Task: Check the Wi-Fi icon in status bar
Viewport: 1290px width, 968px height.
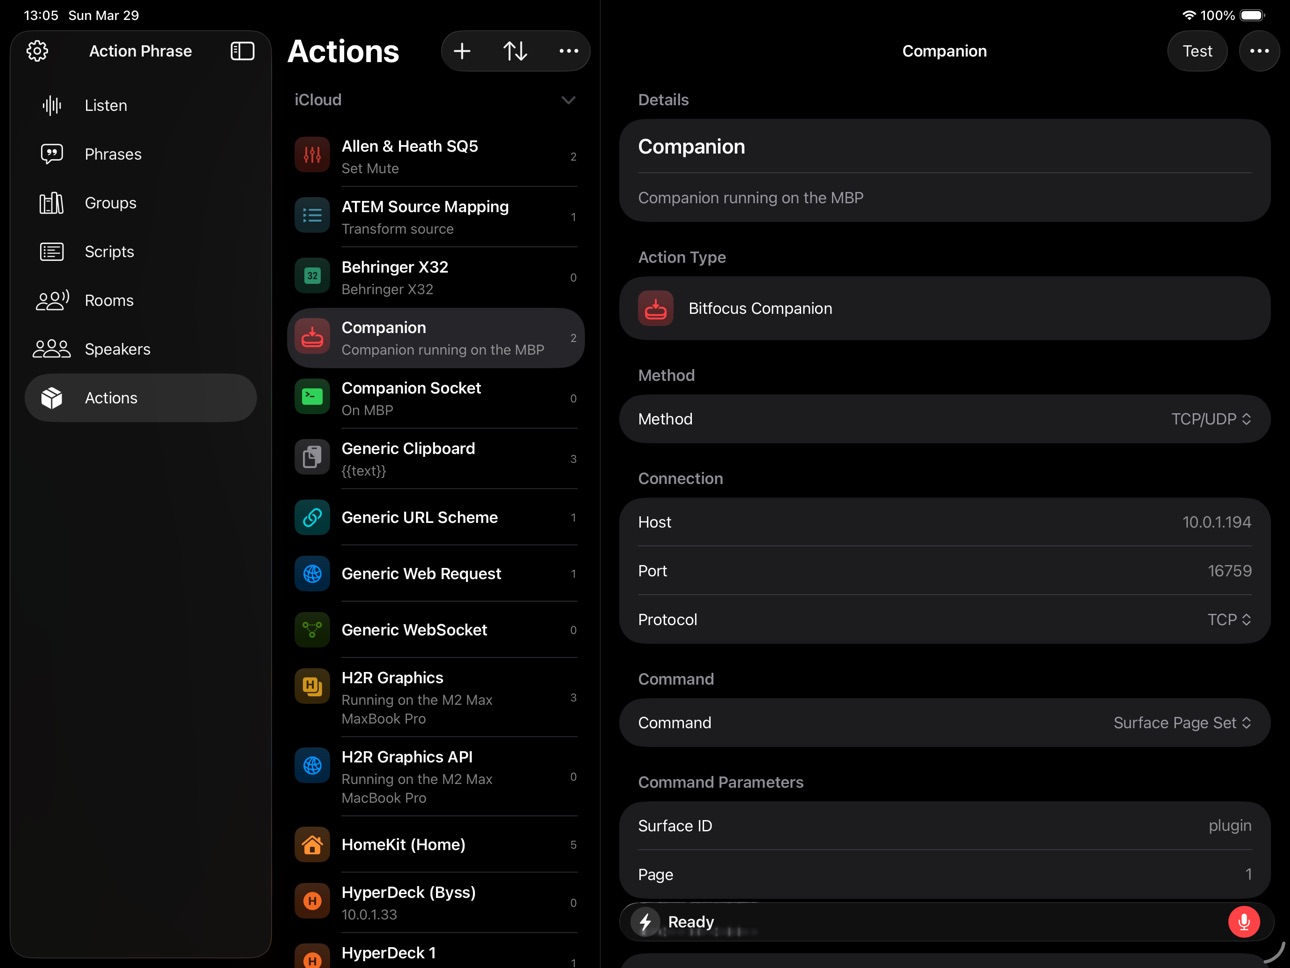Action: tap(1189, 15)
